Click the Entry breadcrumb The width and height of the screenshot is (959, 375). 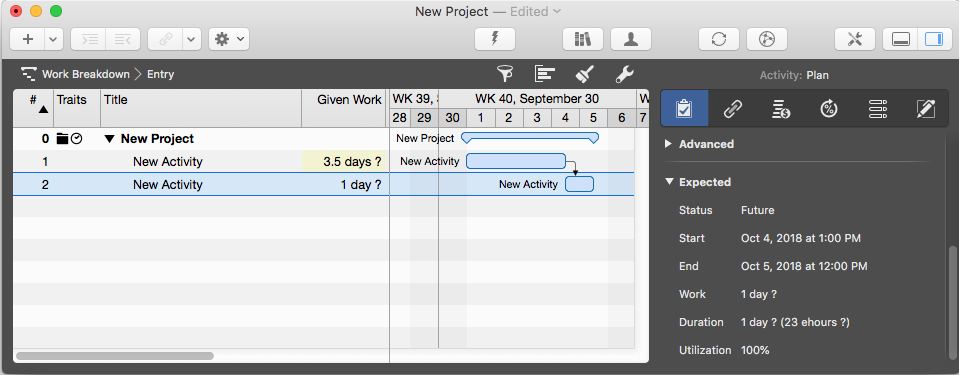pyautogui.click(x=160, y=74)
